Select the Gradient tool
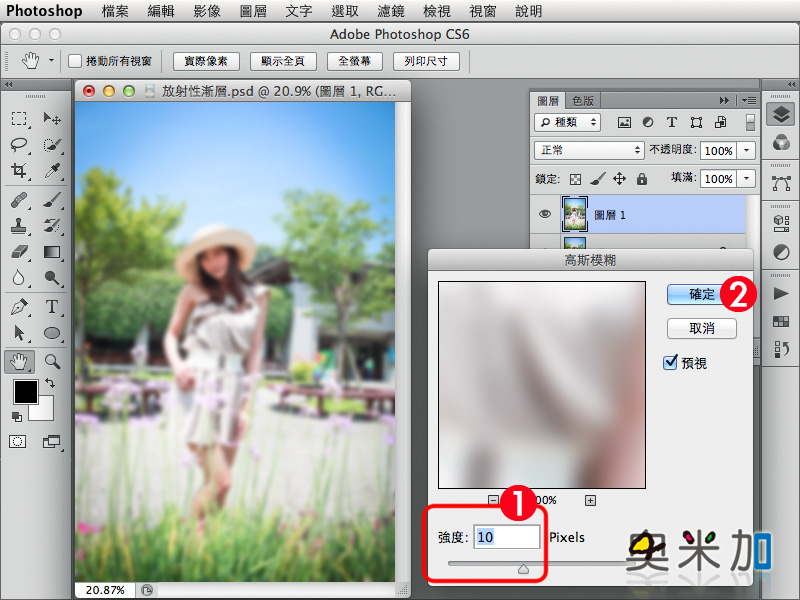Image resolution: width=800 pixels, height=600 pixels. (52, 252)
